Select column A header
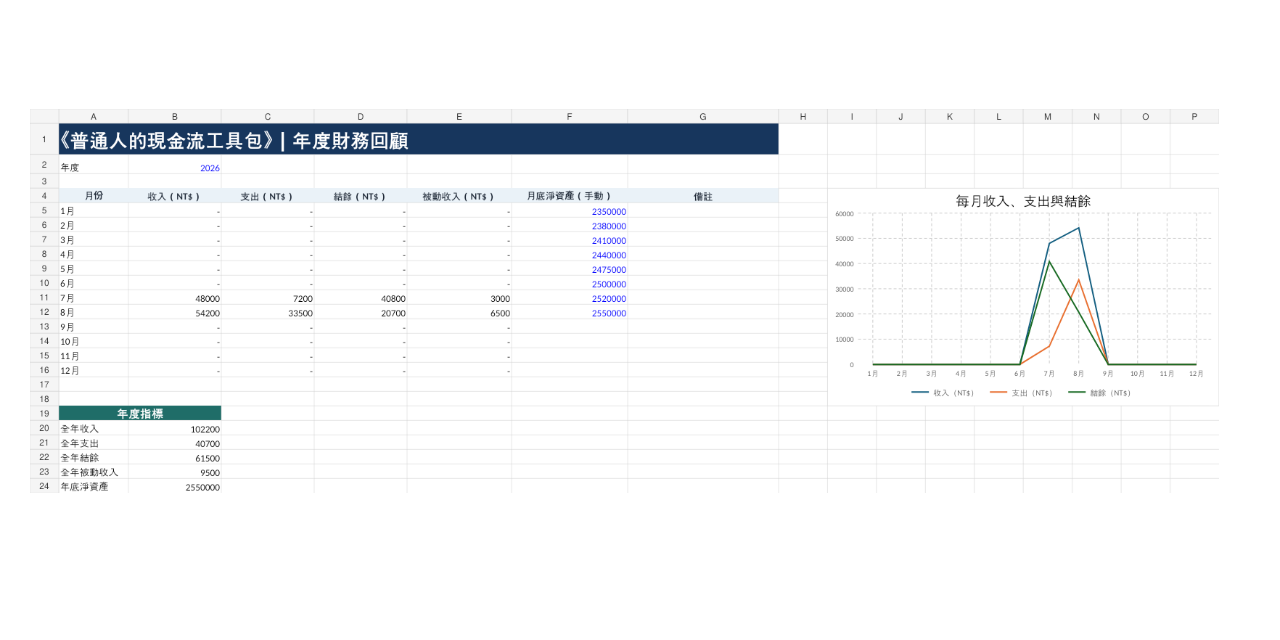The image size is (1280, 640). (94, 117)
